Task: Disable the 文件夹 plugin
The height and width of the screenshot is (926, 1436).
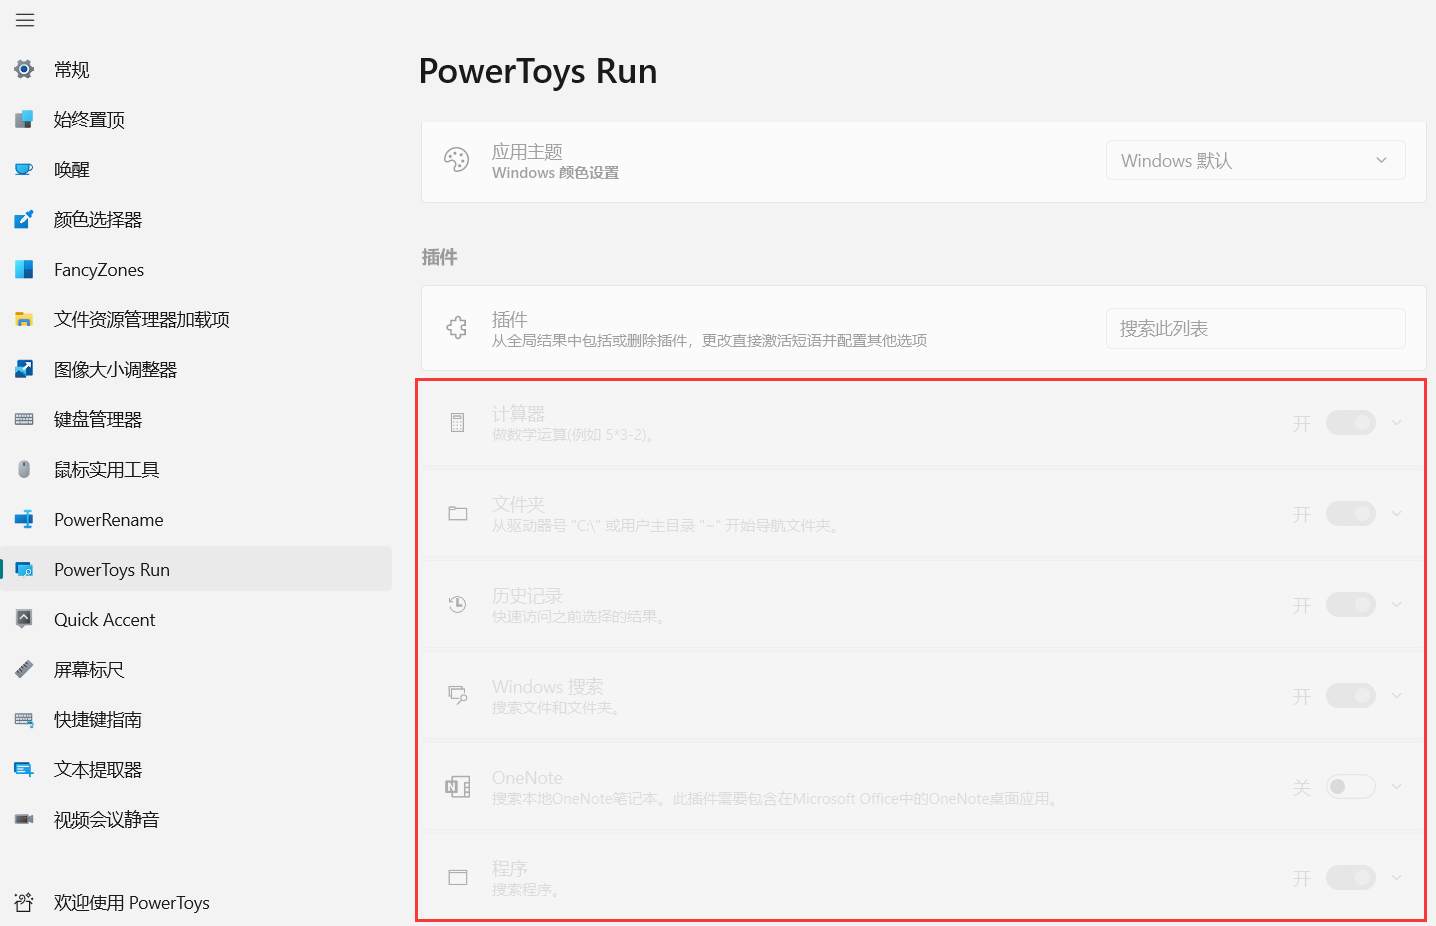Action: (1350, 513)
